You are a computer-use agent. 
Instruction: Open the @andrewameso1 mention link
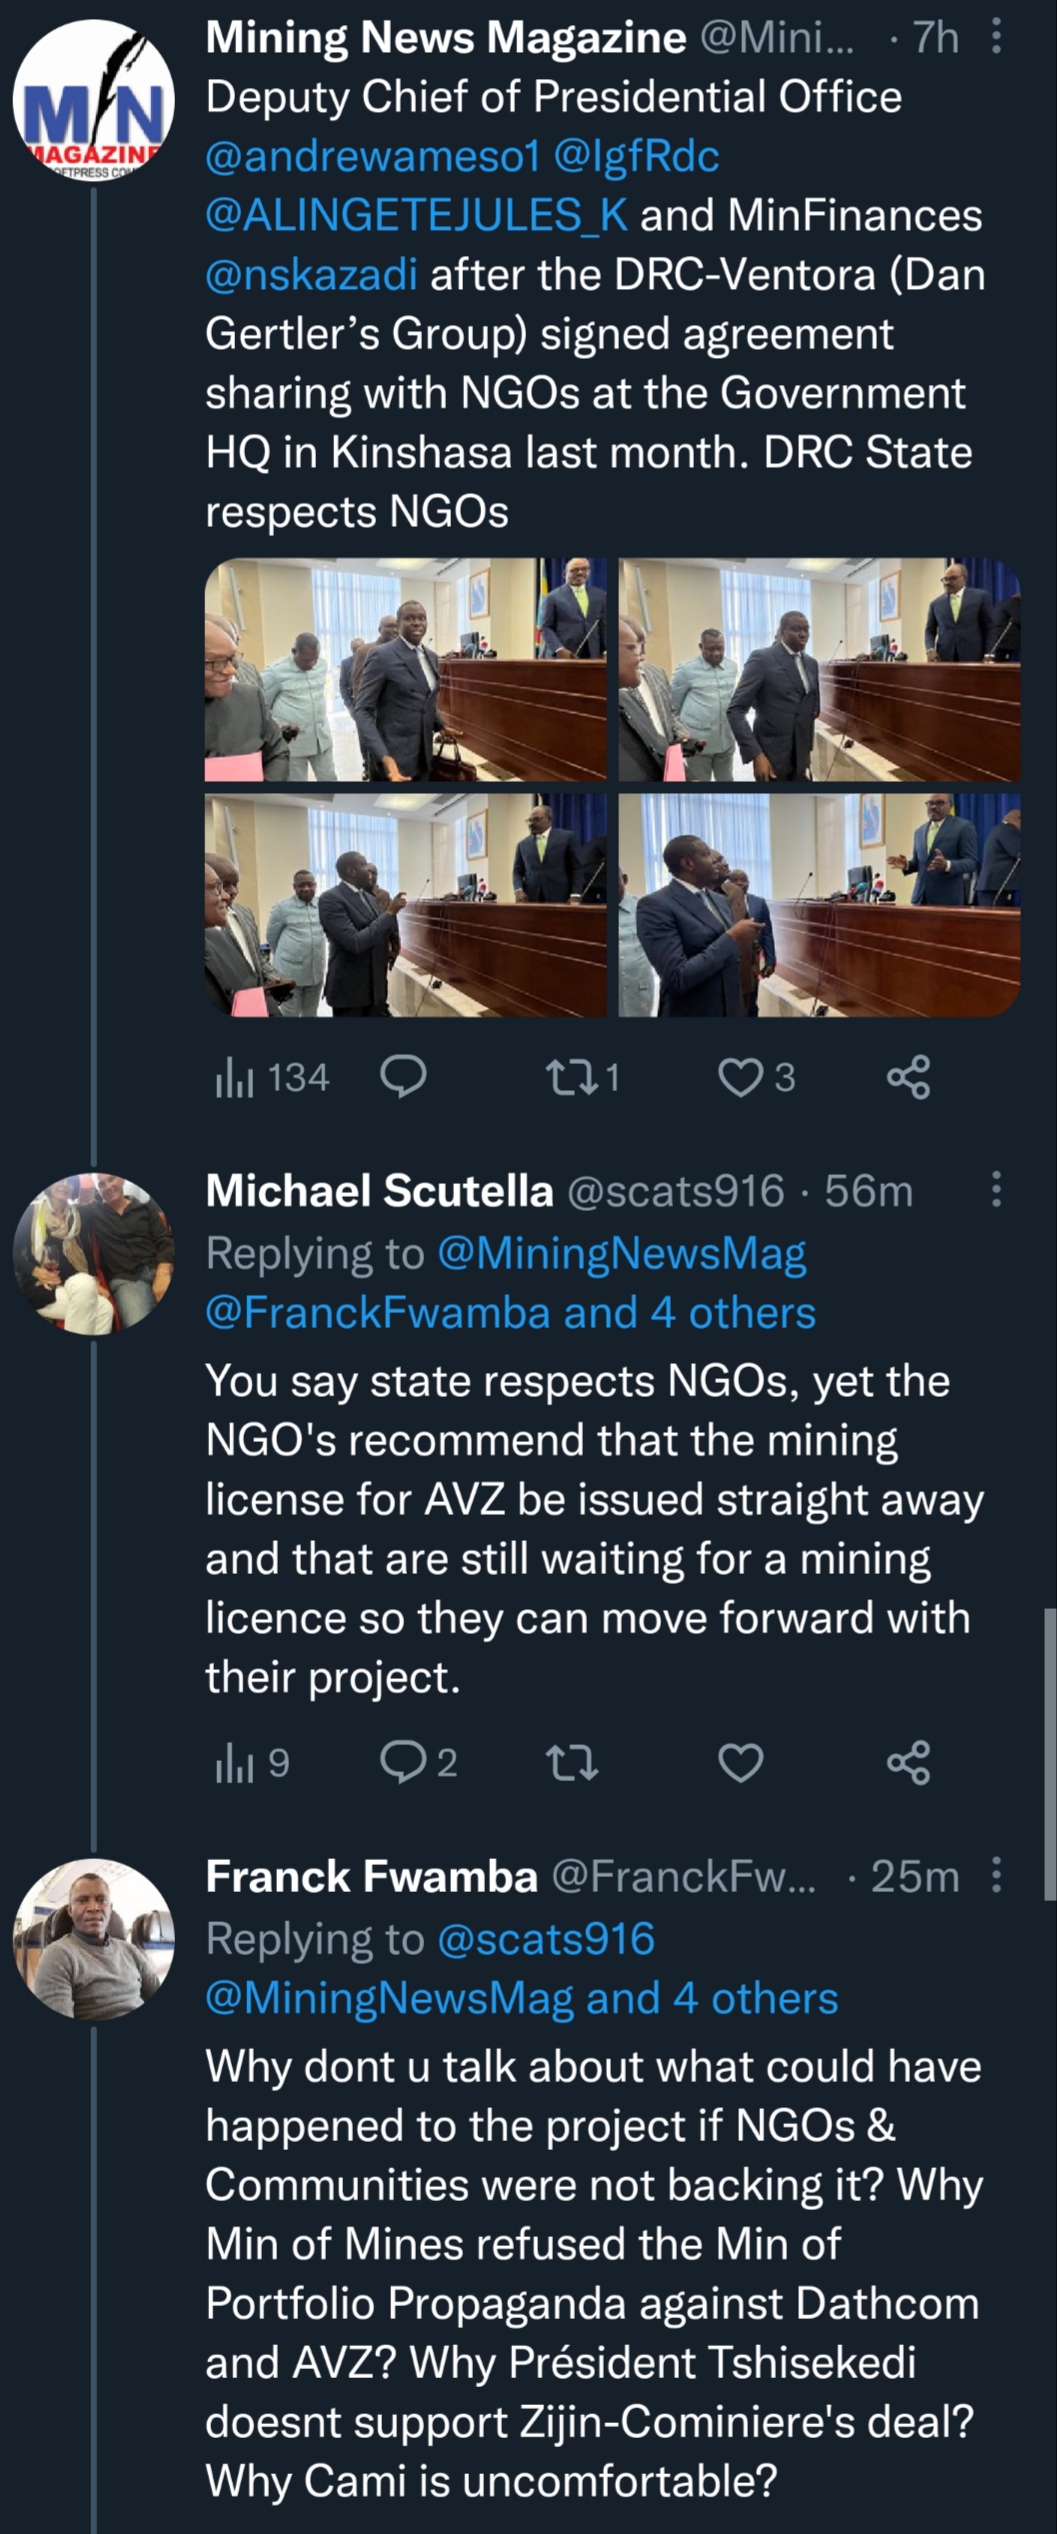tap(372, 156)
